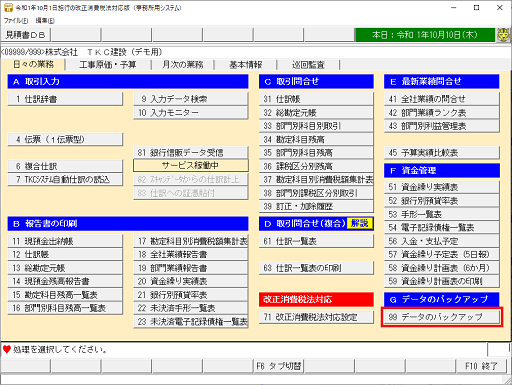512x385 pixels.
Task: Switch to the 巡回監査 tab
Action: 308,65
